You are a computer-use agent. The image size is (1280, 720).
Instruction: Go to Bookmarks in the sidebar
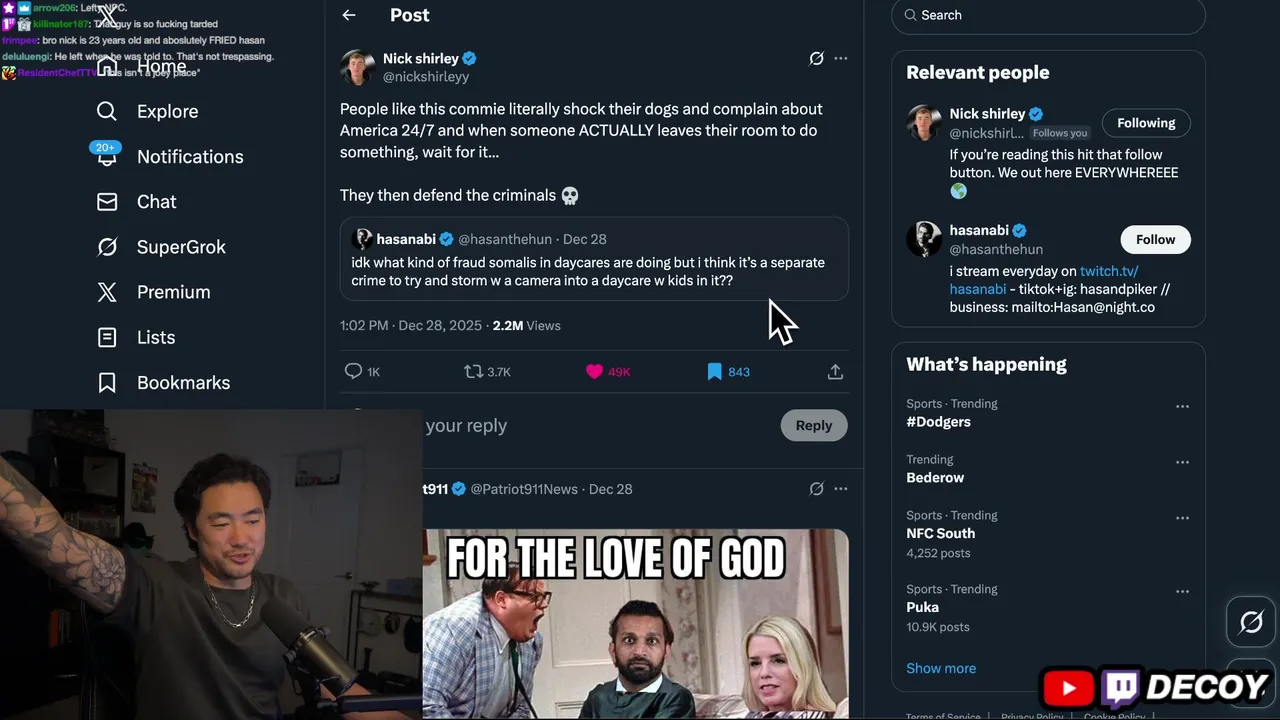point(183,383)
